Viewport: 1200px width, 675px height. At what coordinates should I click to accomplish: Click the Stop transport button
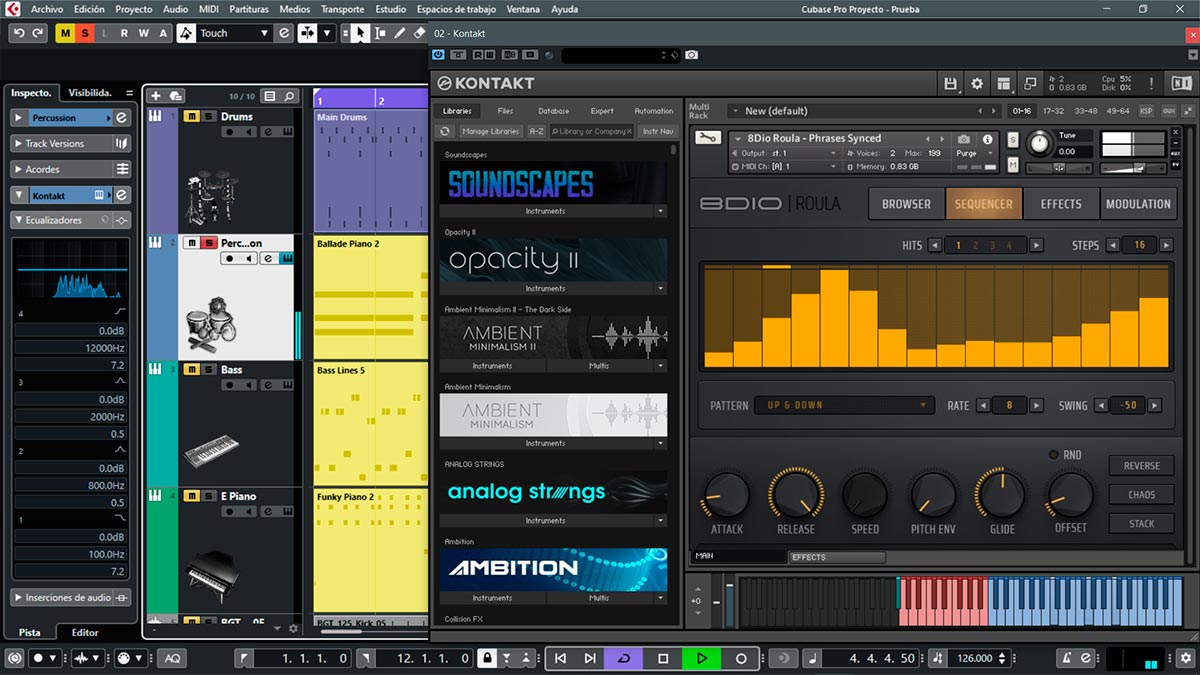click(662, 658)
